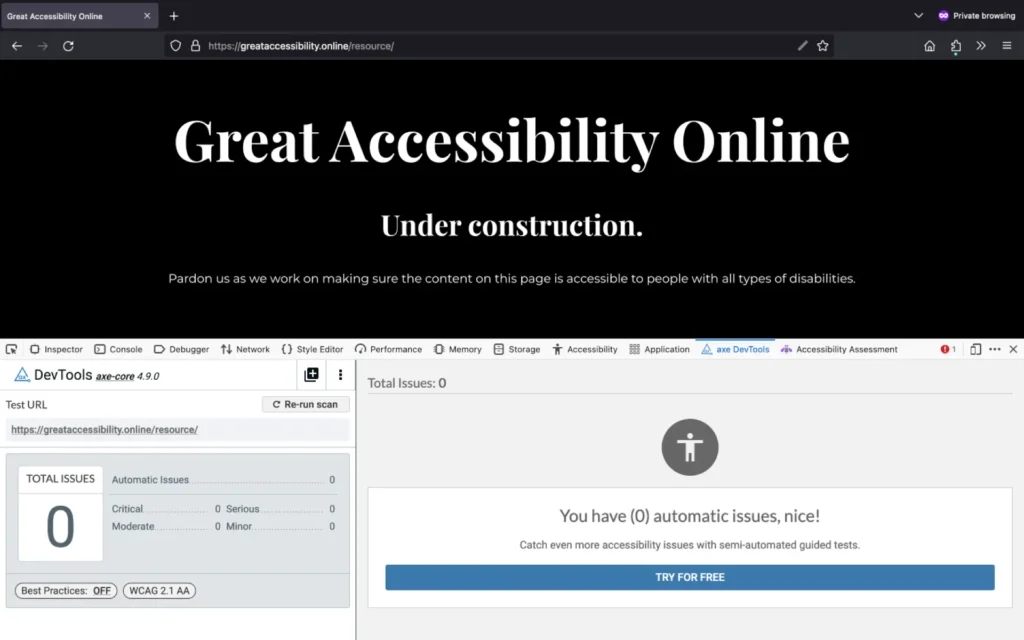Switch to the Console tab

click(118, 349)
